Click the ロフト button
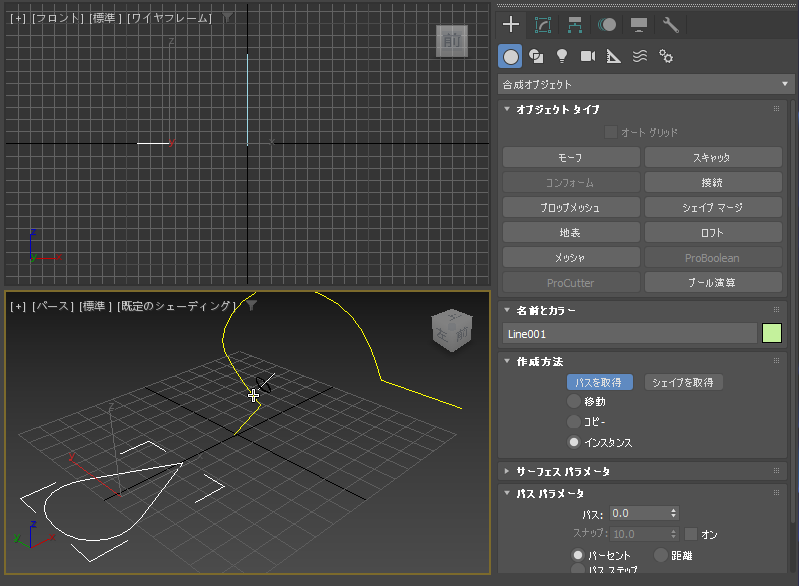 click(x=713, y=232)
